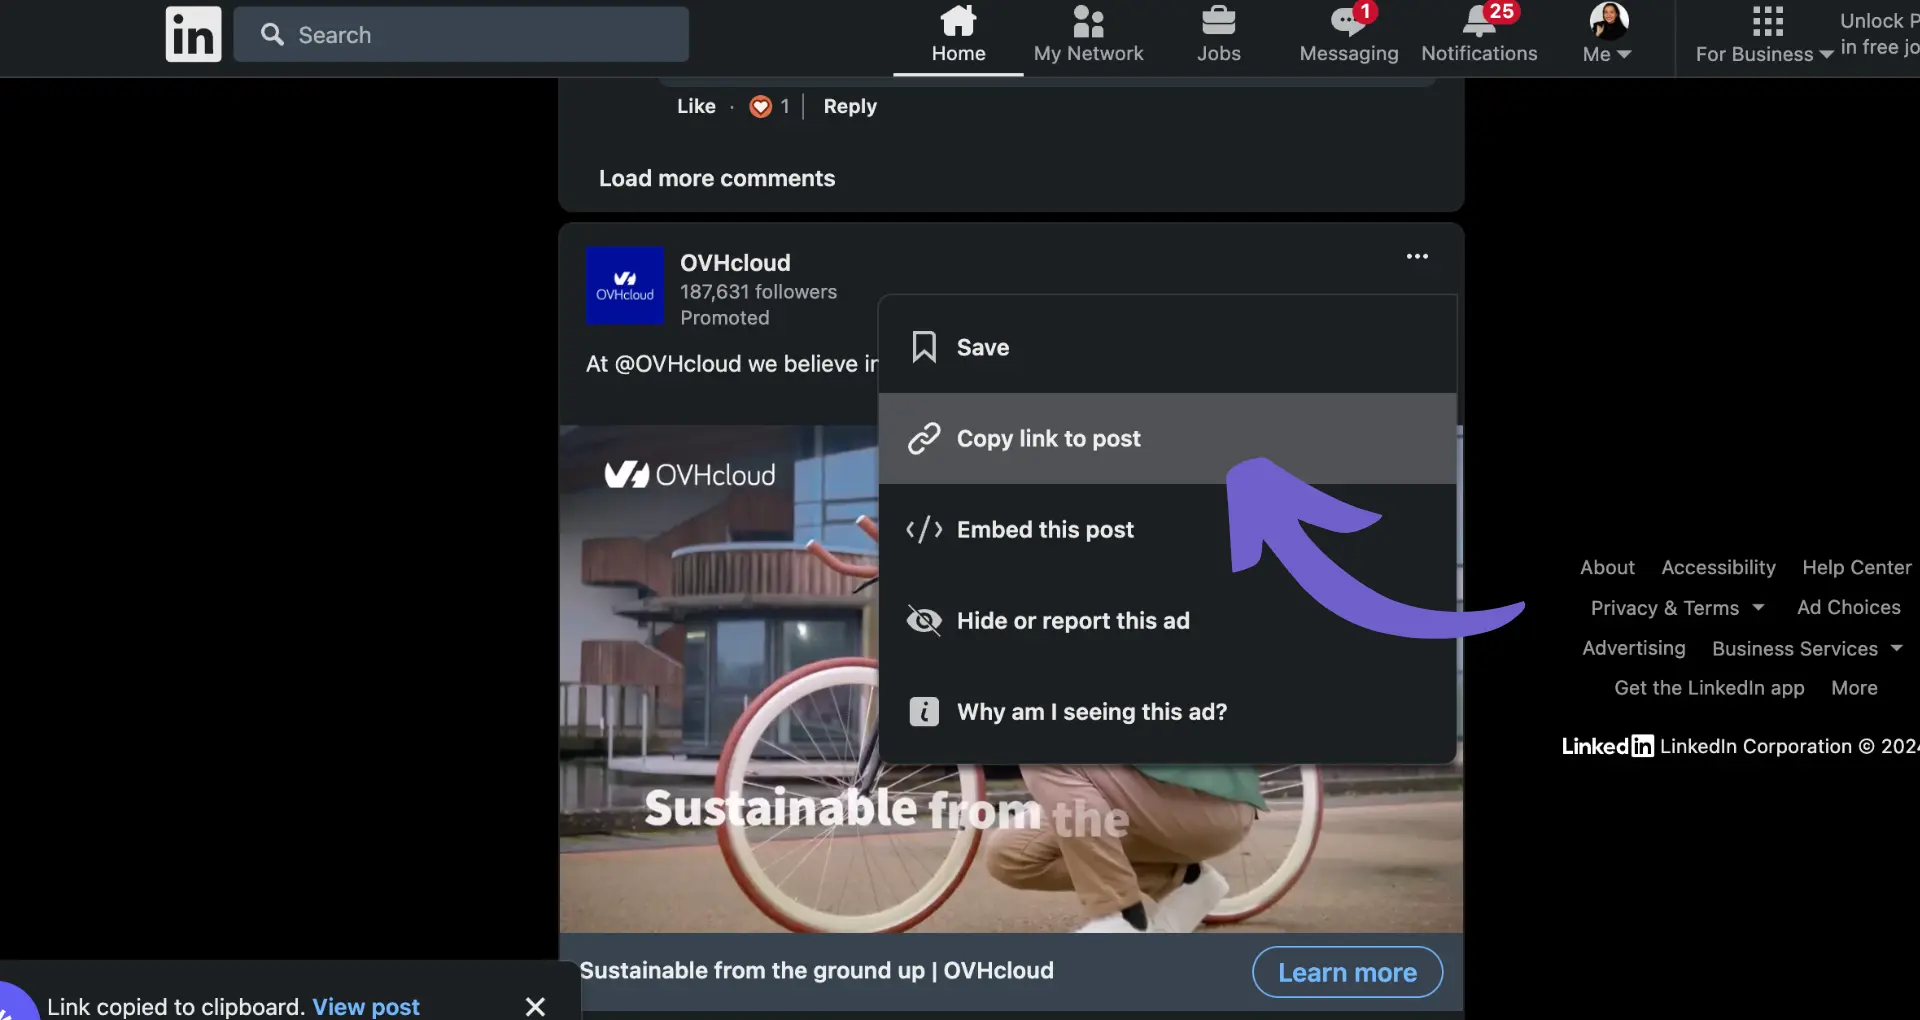1920x1020 pixels.
Task: Click Get the LinkedIn app link
Action: [x=1709, y=688]
